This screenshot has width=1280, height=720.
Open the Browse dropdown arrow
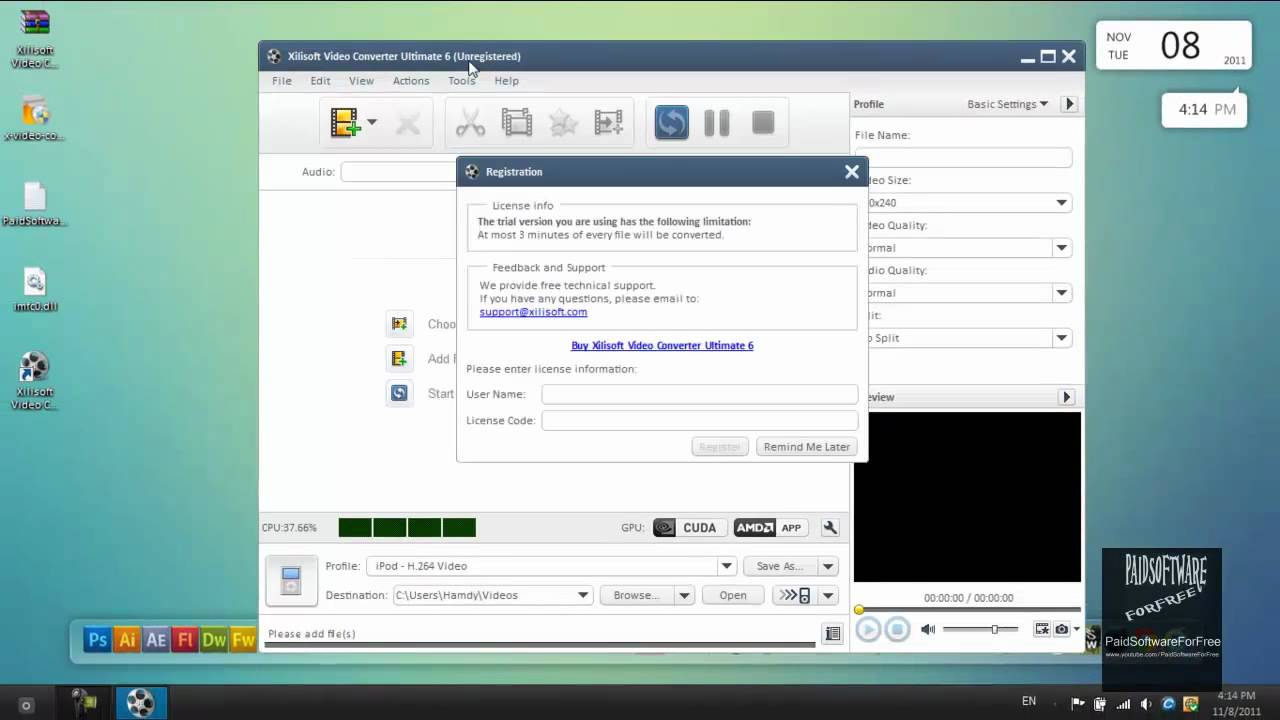tap(684, 595)
